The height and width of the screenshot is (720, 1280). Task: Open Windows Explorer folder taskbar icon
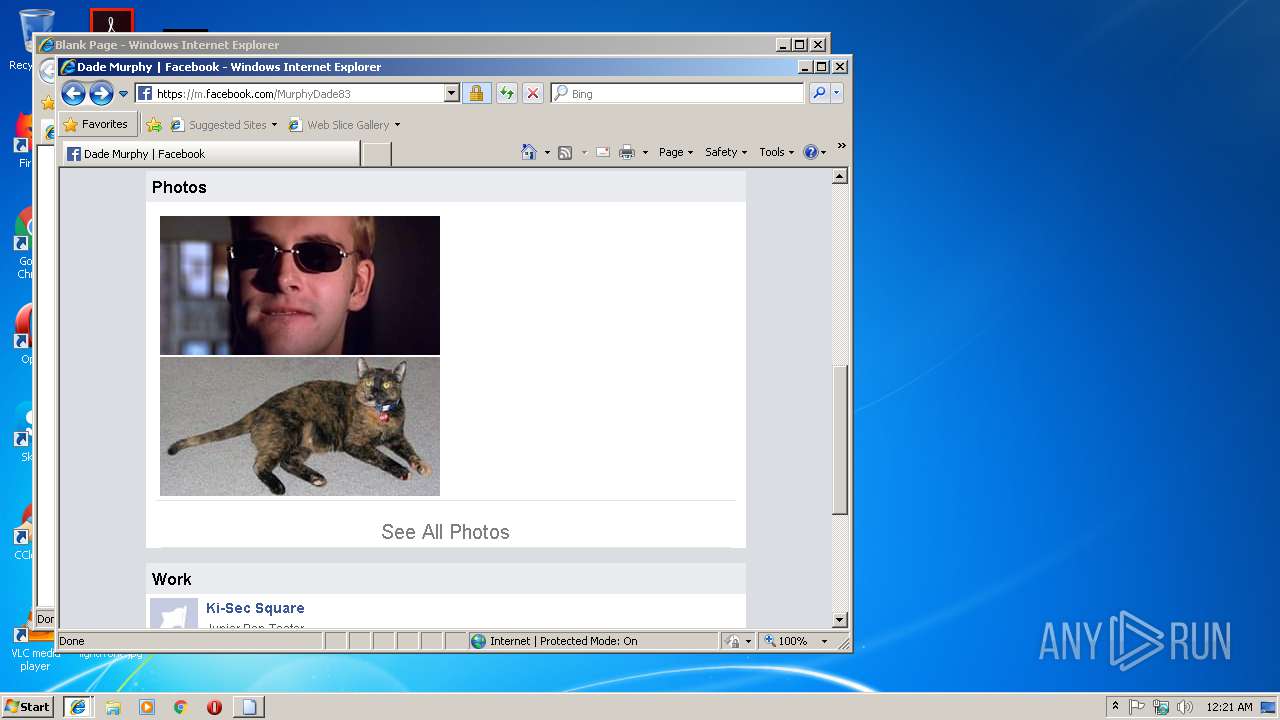pyautogui.click(x=113, y=707)
